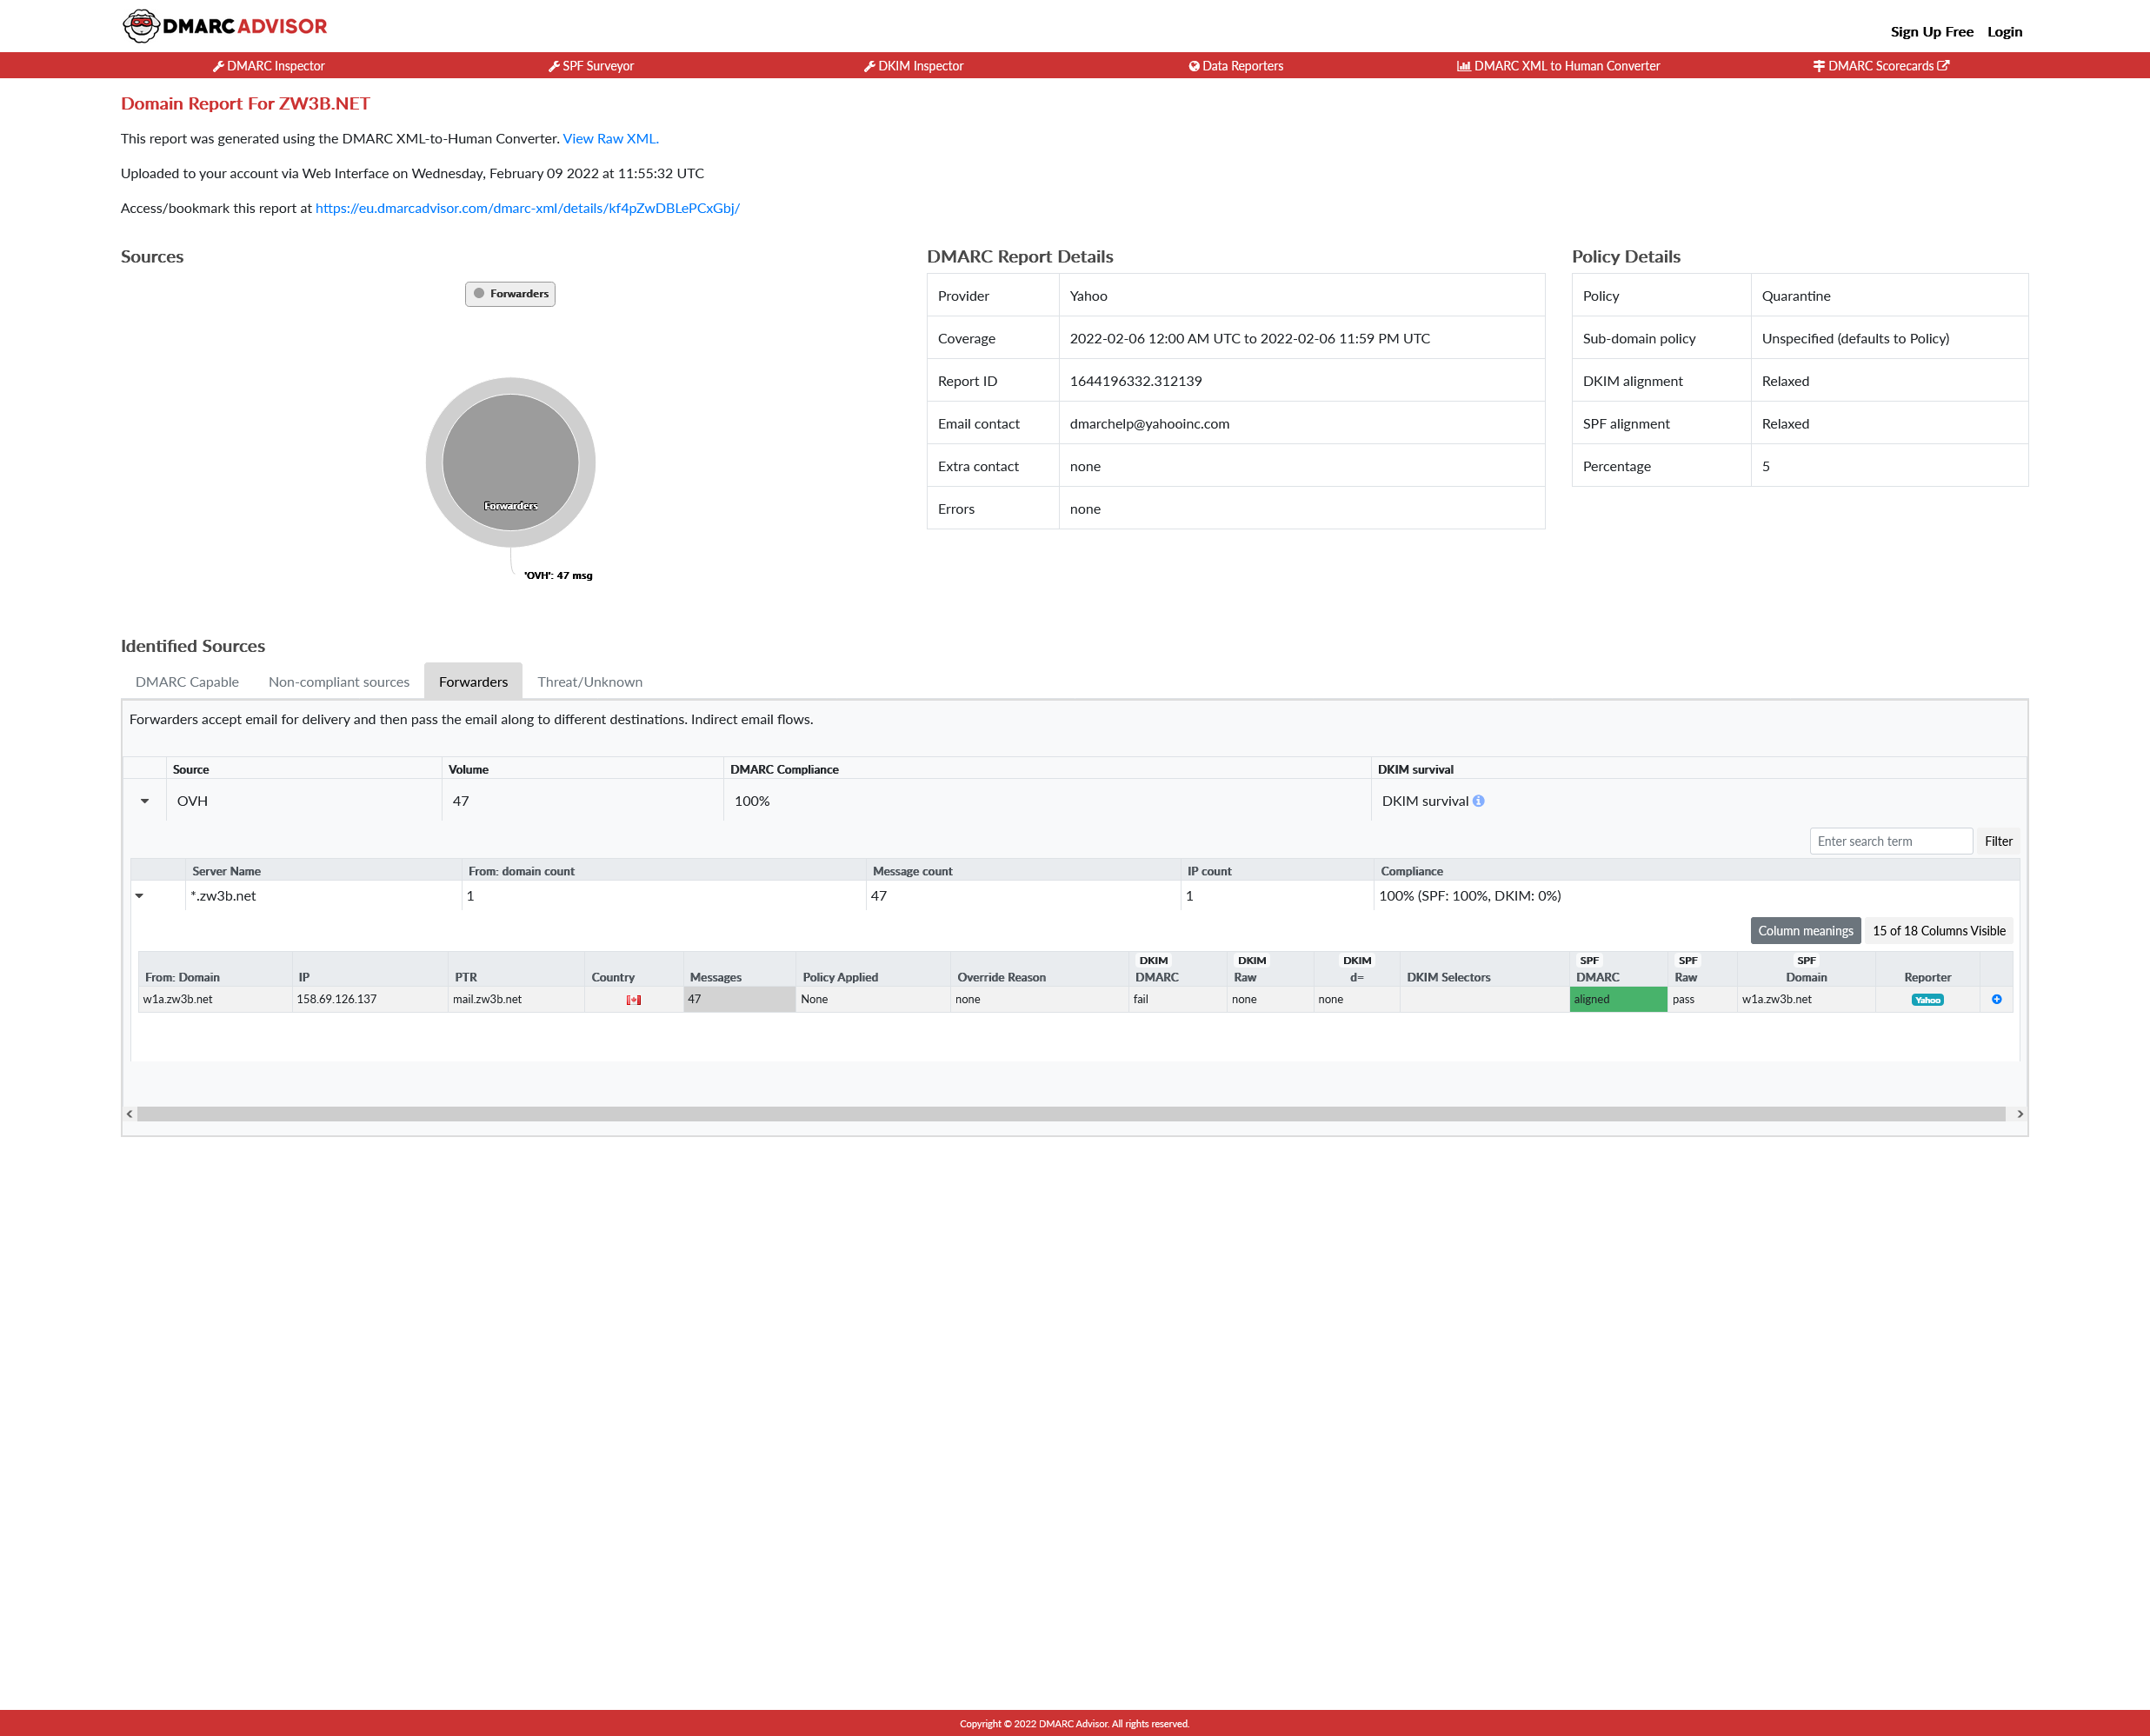
Task: Click the DKIM survival info icon
Action: [1478, 801]
